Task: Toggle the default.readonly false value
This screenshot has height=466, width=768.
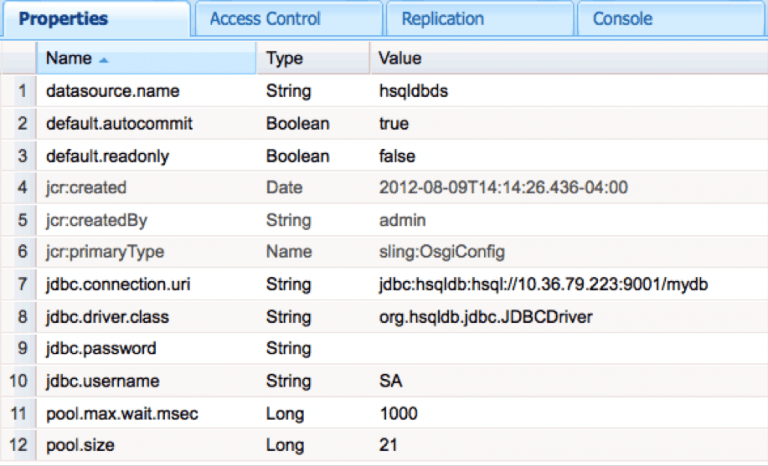Action: click(397, 156)
